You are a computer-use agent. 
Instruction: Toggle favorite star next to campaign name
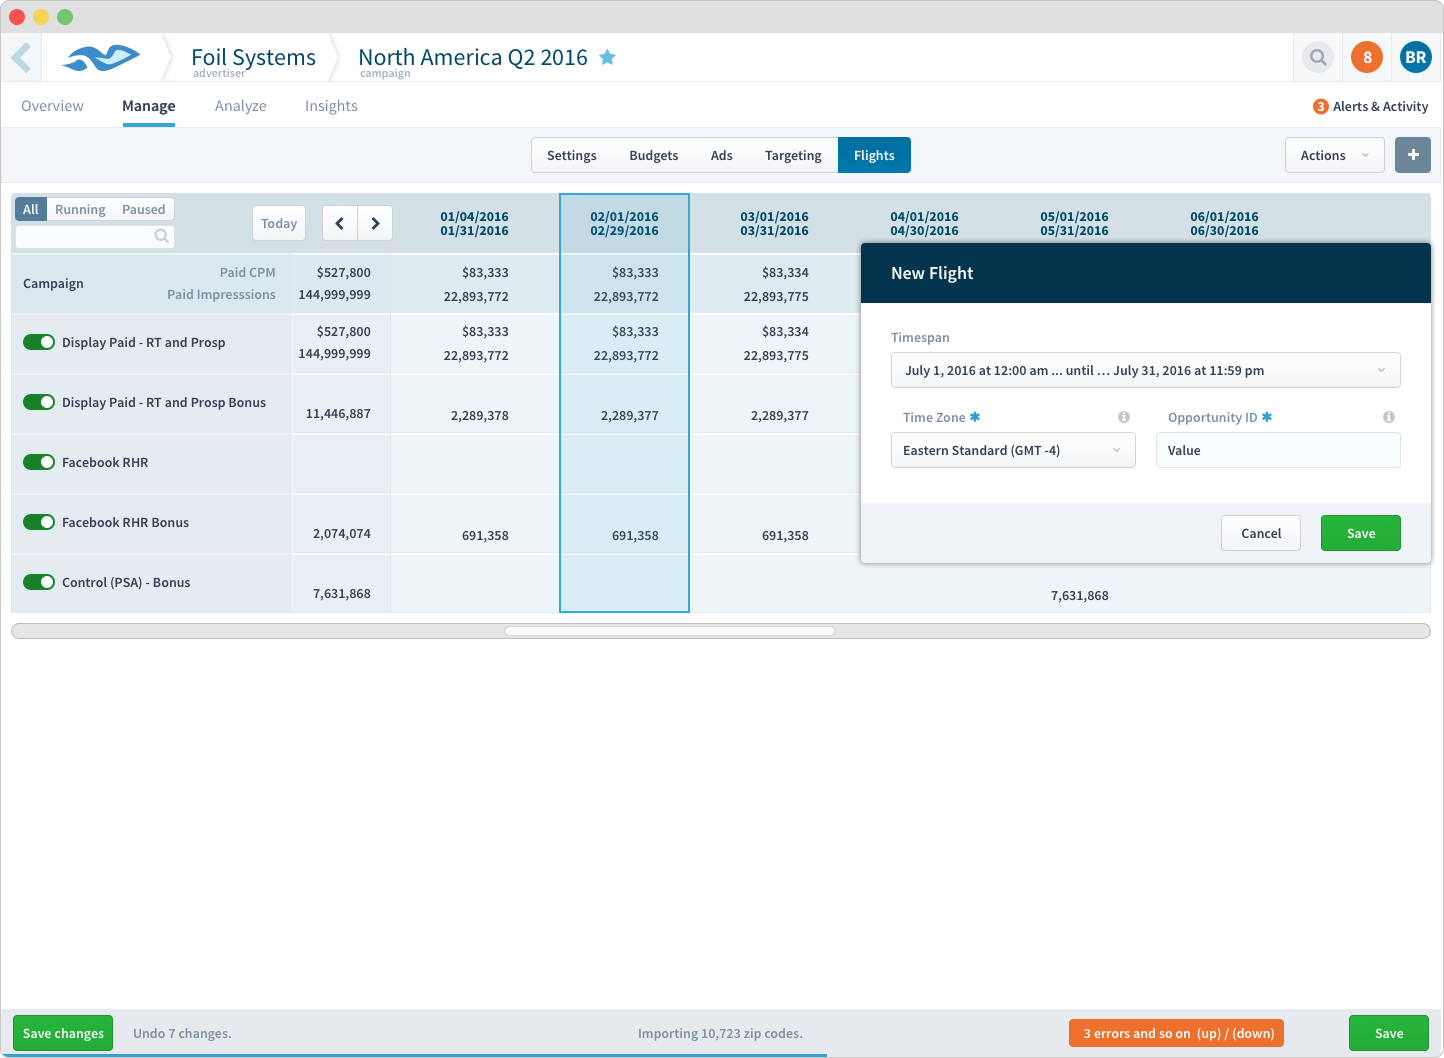tap(607, 57)
